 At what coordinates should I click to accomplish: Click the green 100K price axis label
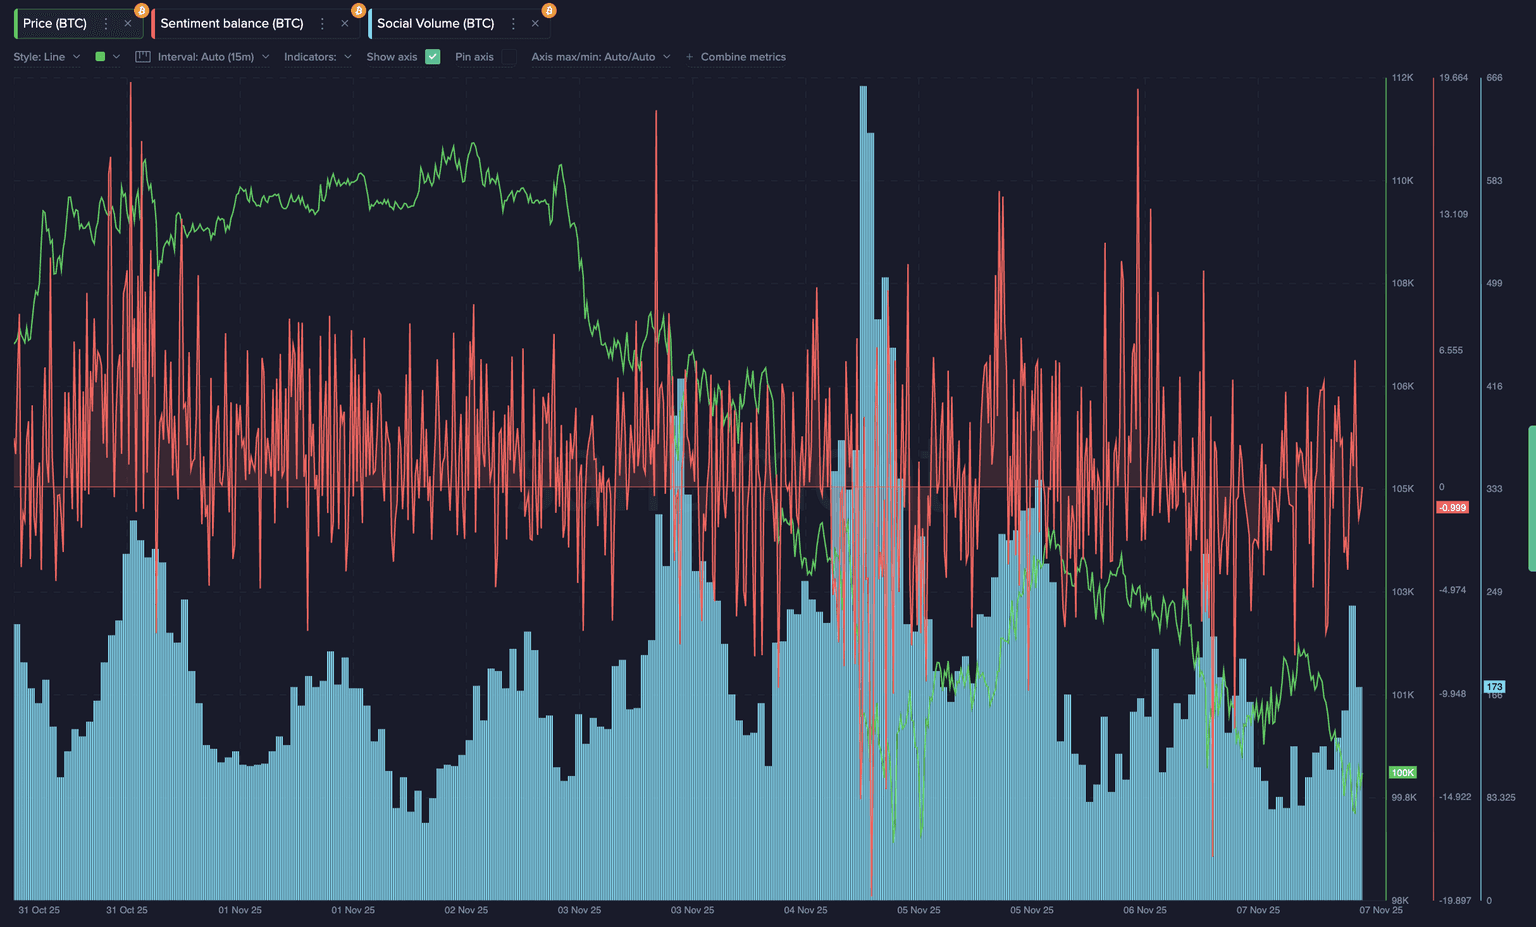coord(1402,773)
